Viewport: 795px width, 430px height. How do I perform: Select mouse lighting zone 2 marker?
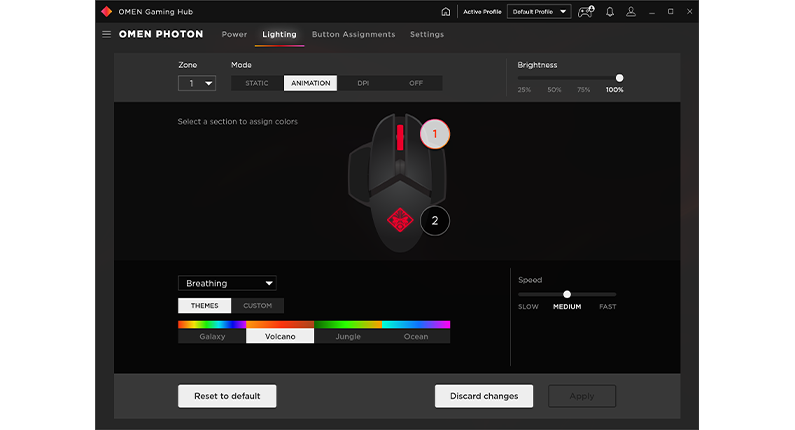point(435,221)
